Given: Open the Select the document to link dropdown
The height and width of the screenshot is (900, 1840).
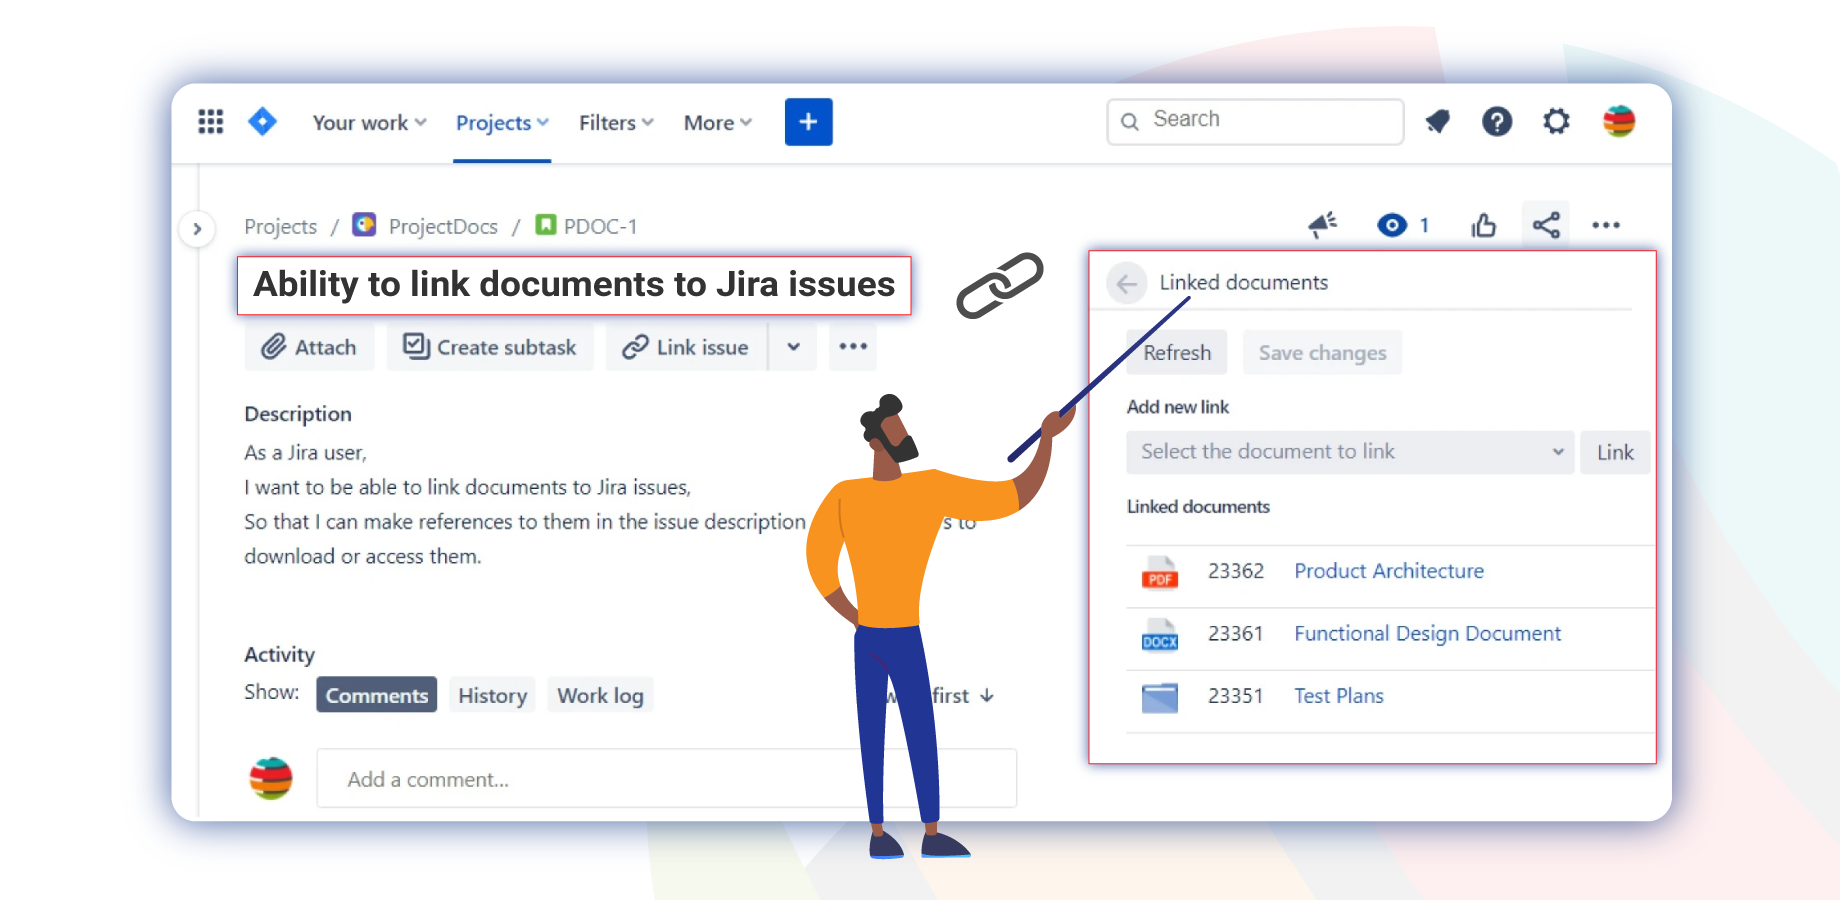Looking at the screenshot, I should coord(1350,452).
